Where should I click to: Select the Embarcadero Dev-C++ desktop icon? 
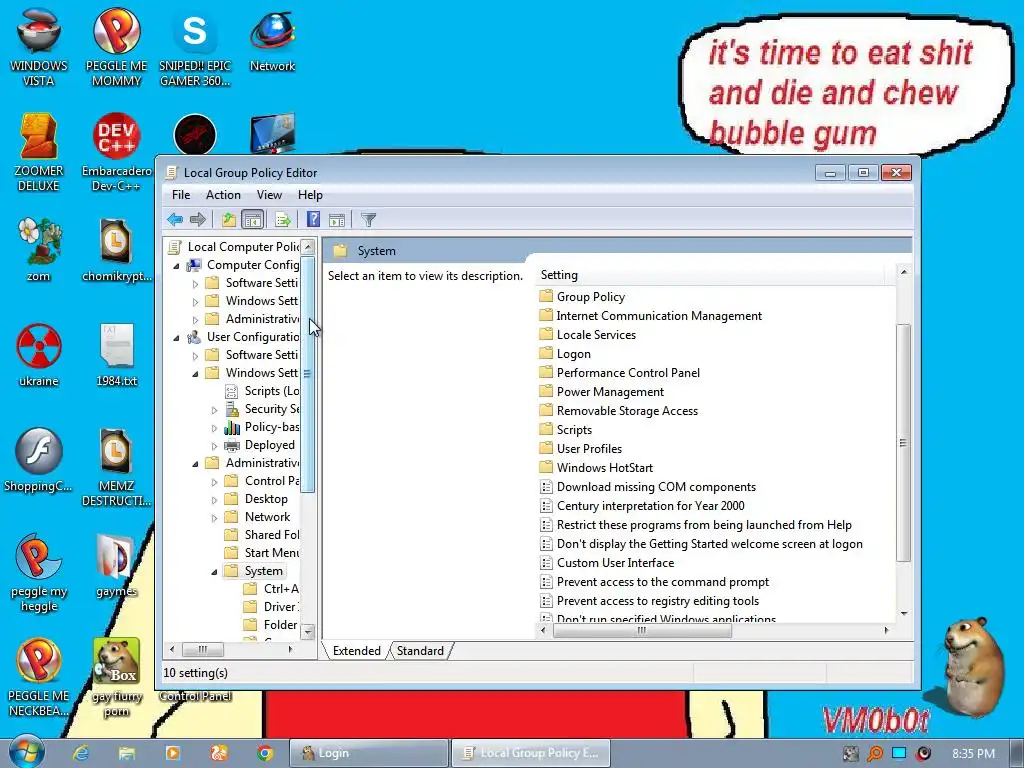[116, 152]
